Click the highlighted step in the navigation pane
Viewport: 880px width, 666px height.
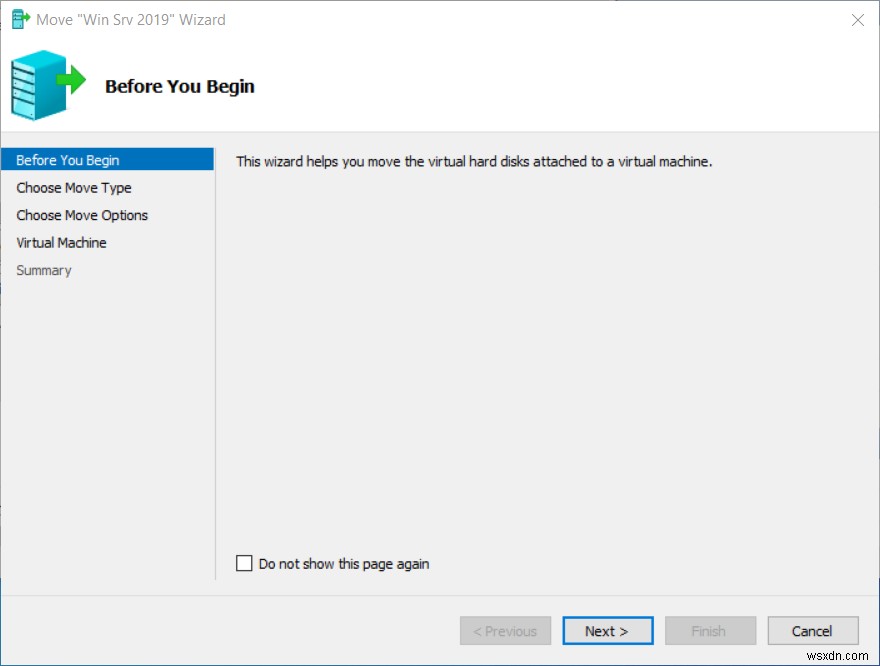point(67,159)
